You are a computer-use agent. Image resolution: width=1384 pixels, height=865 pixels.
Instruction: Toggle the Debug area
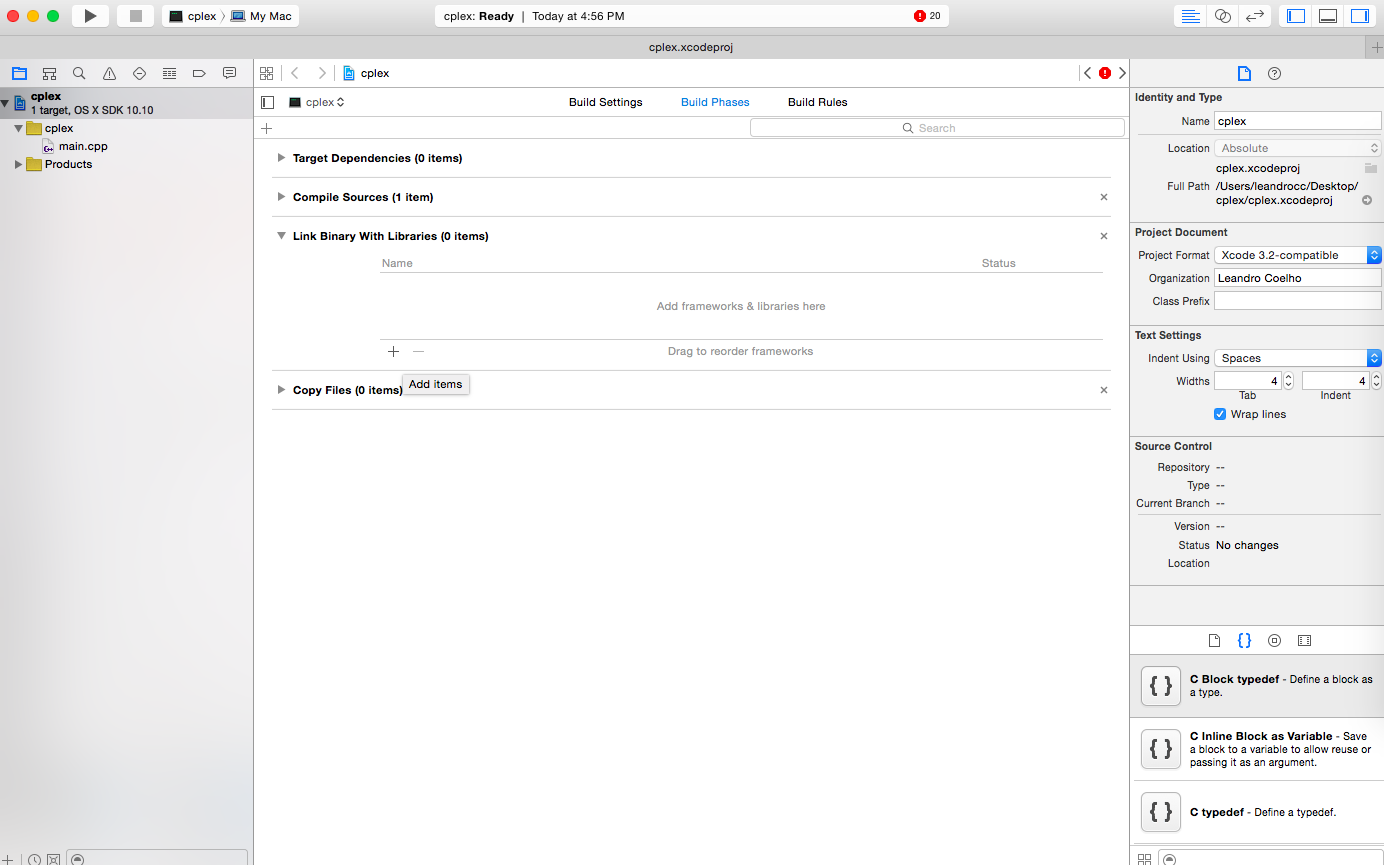coord(1328,16)
